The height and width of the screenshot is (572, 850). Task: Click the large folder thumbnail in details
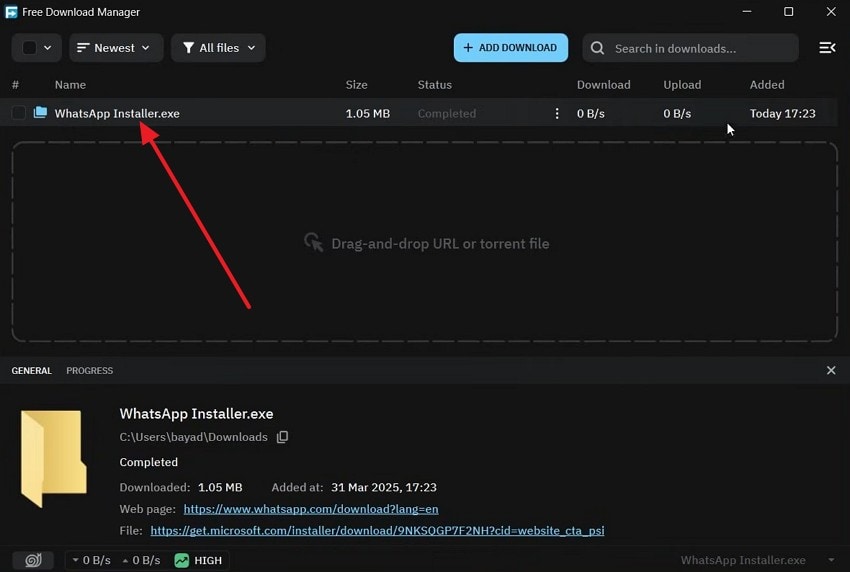[53, 458]
